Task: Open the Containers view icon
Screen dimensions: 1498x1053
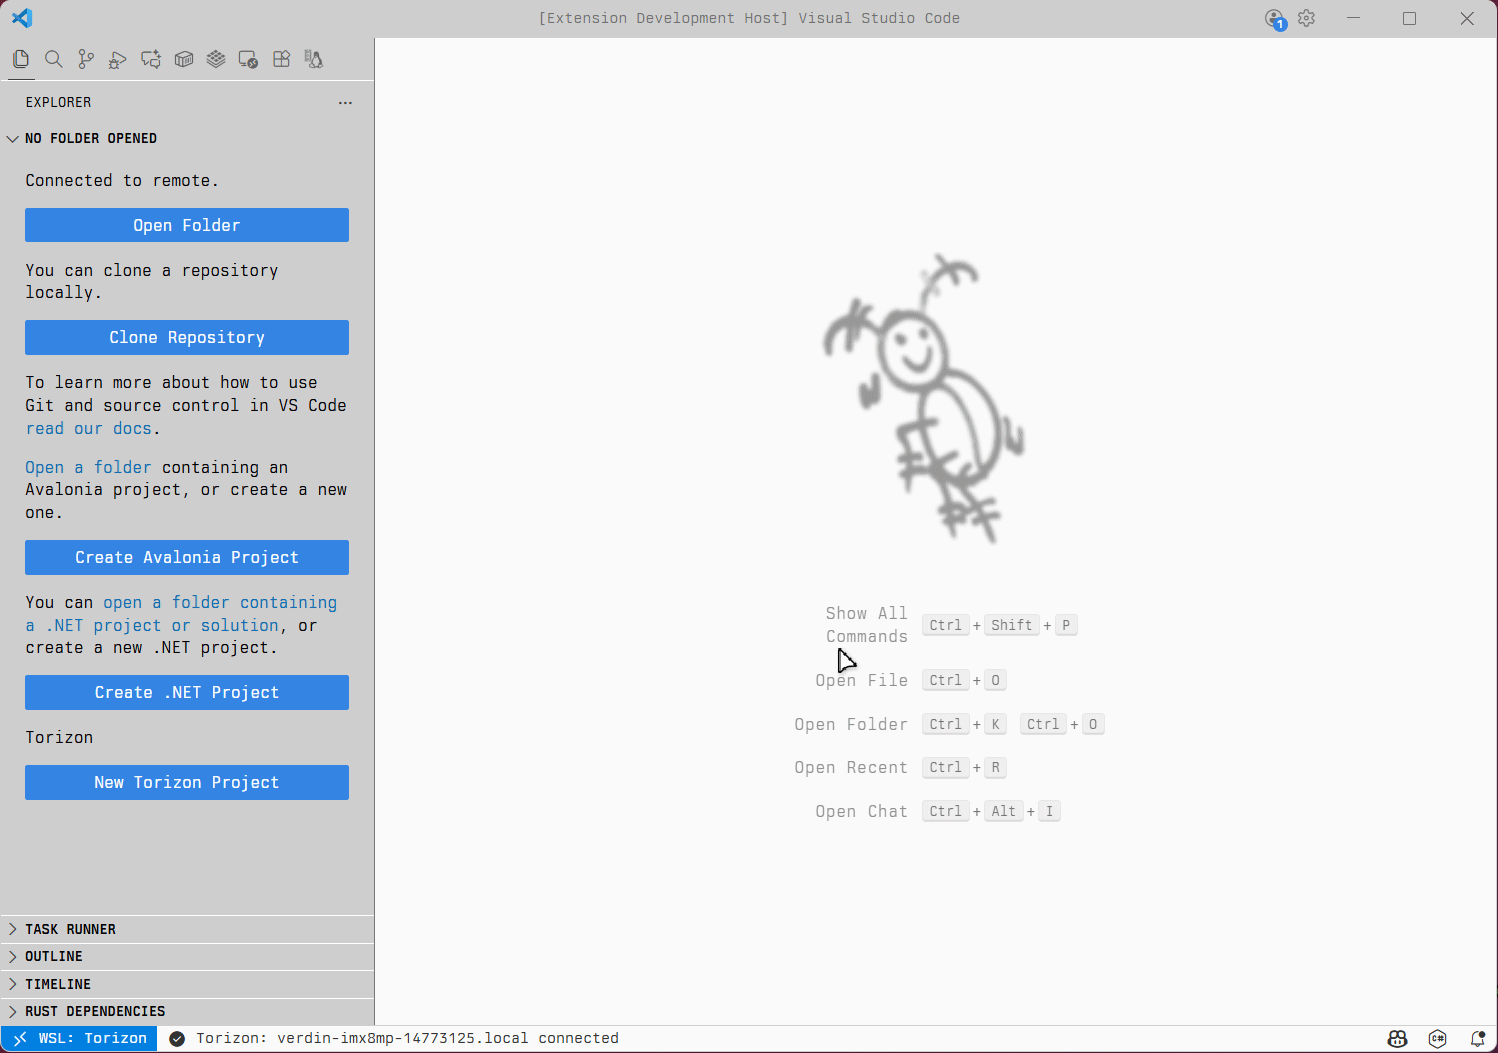Action: pos(184,60)
